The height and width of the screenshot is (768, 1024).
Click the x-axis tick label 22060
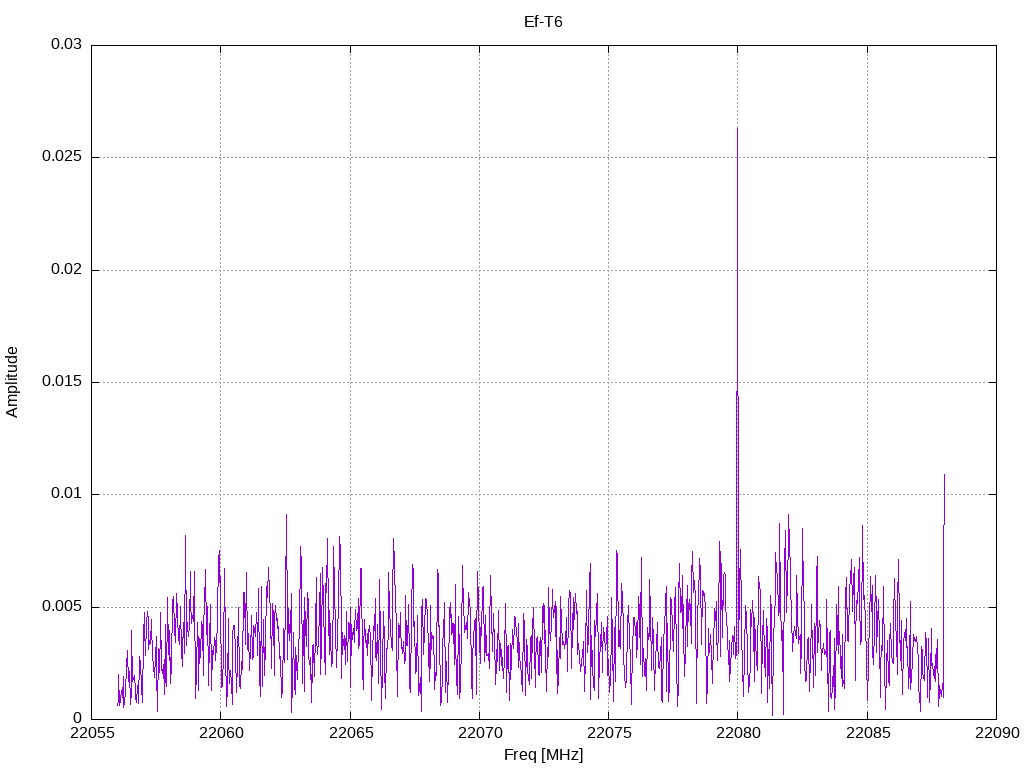[221, 733]
